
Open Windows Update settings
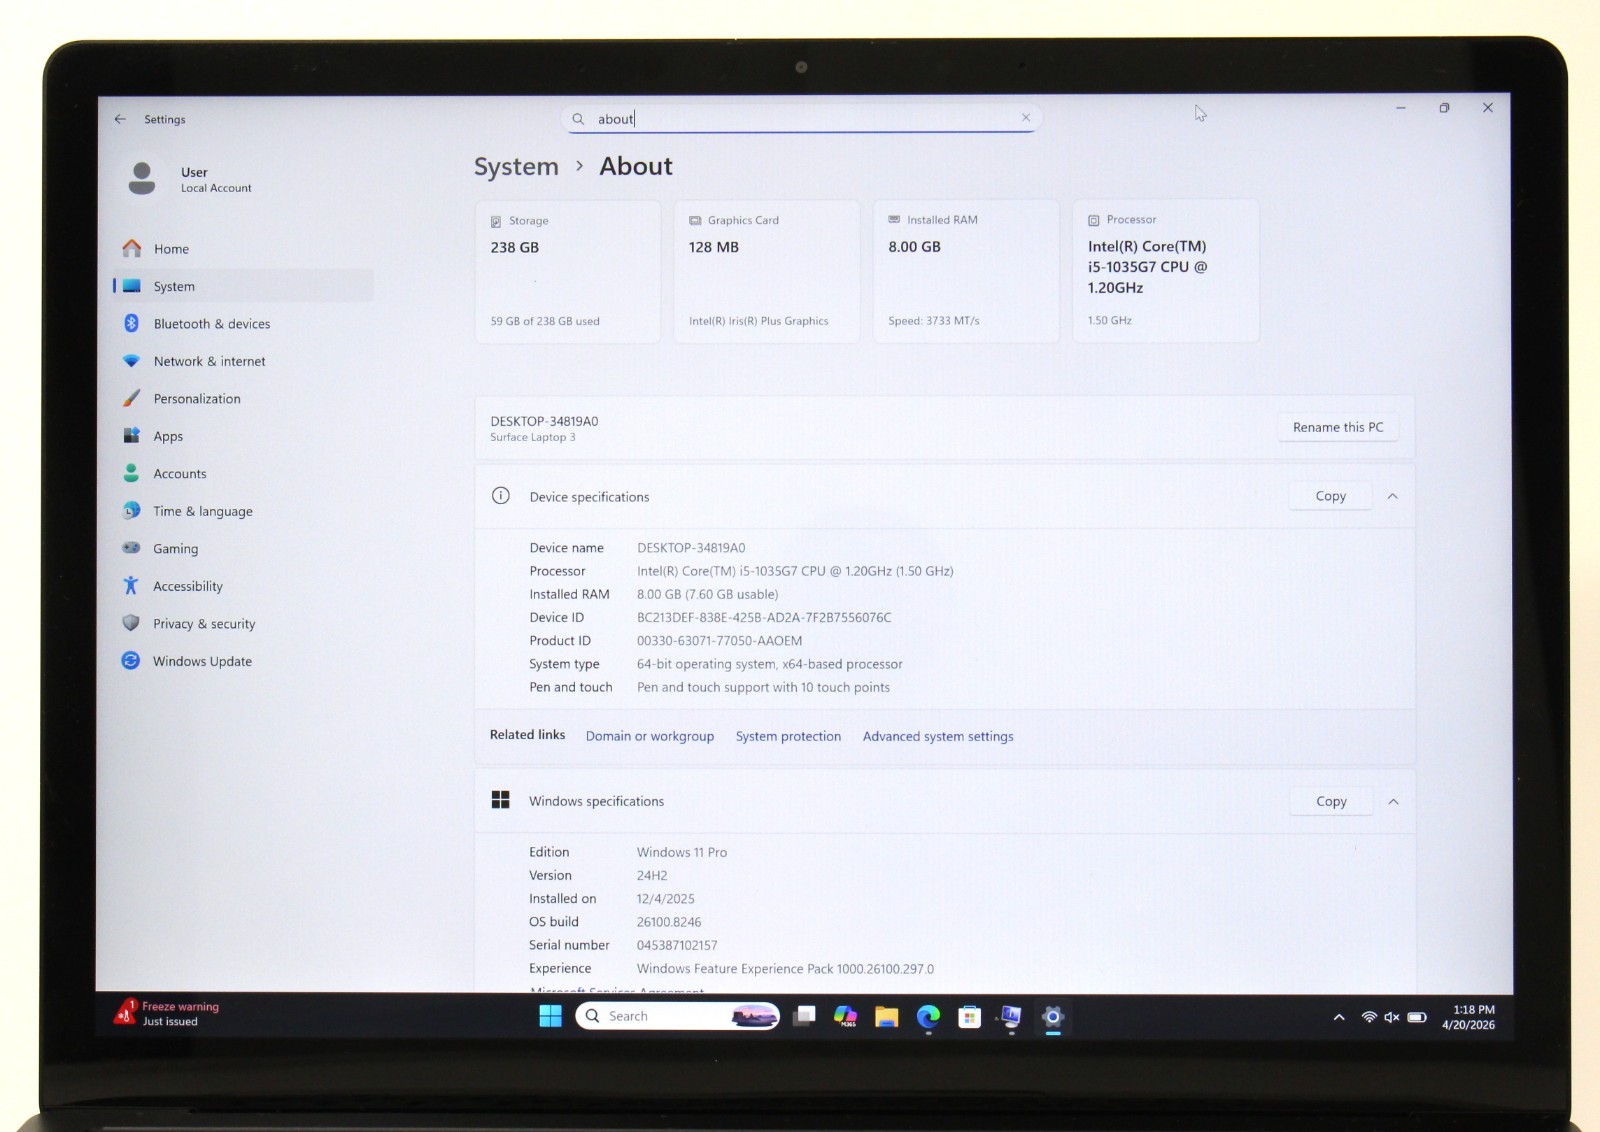[x=242, y=661]
